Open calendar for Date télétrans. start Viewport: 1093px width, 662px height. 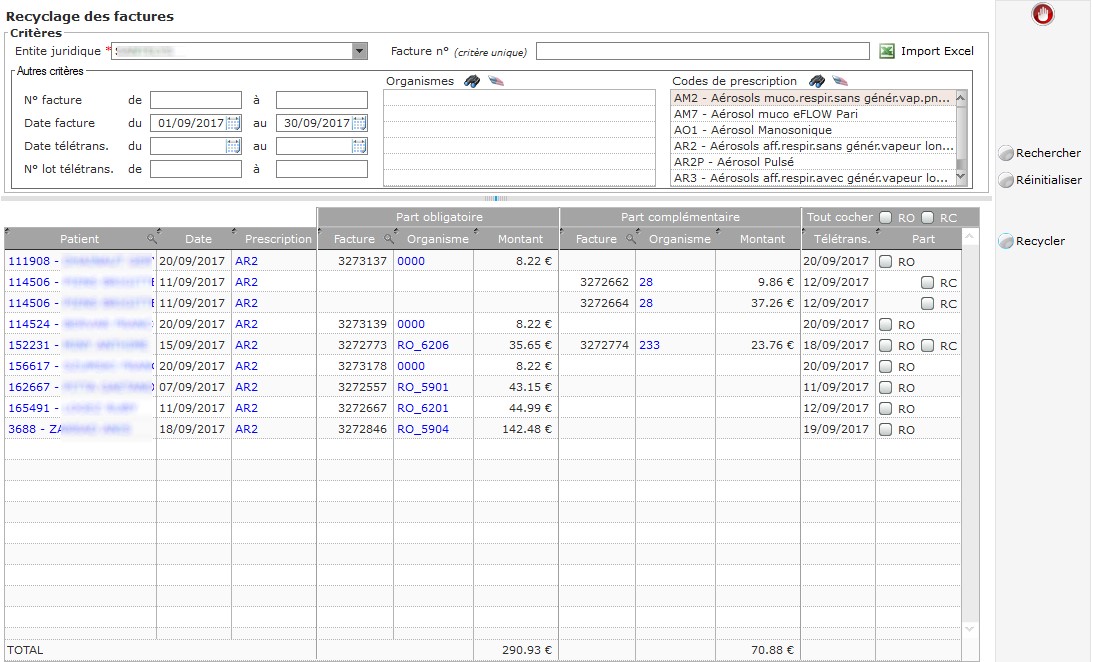pos(234,146)
